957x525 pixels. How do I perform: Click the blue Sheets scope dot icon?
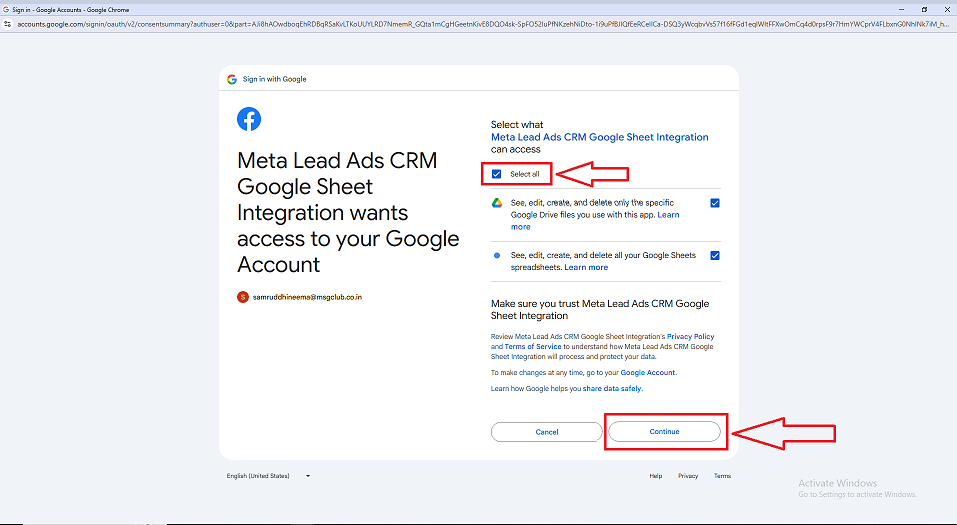pyautogui.click(x=496, y=255)
